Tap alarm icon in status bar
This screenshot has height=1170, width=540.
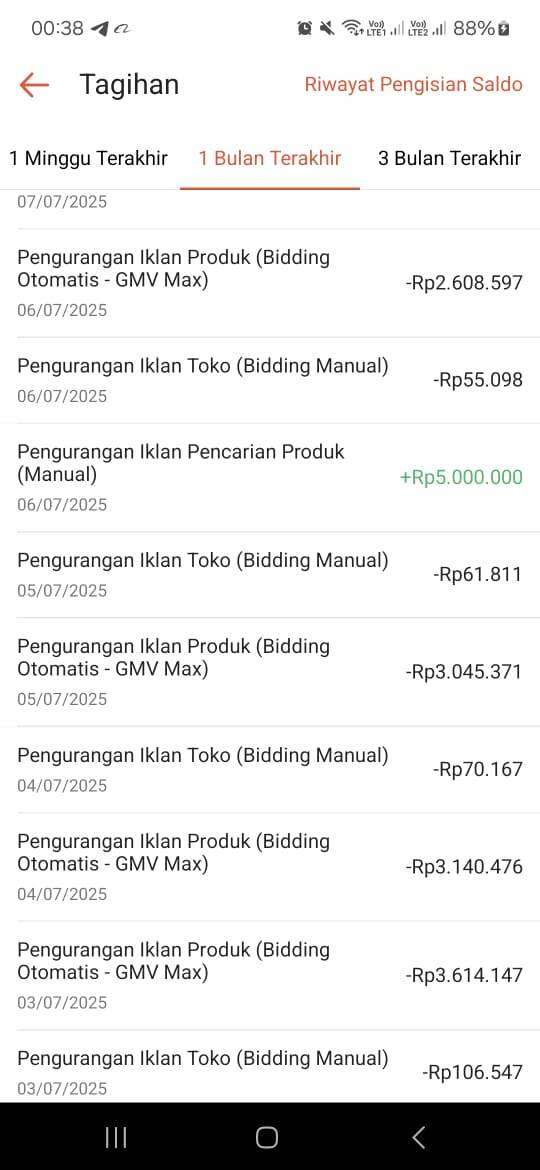point(304,28)
